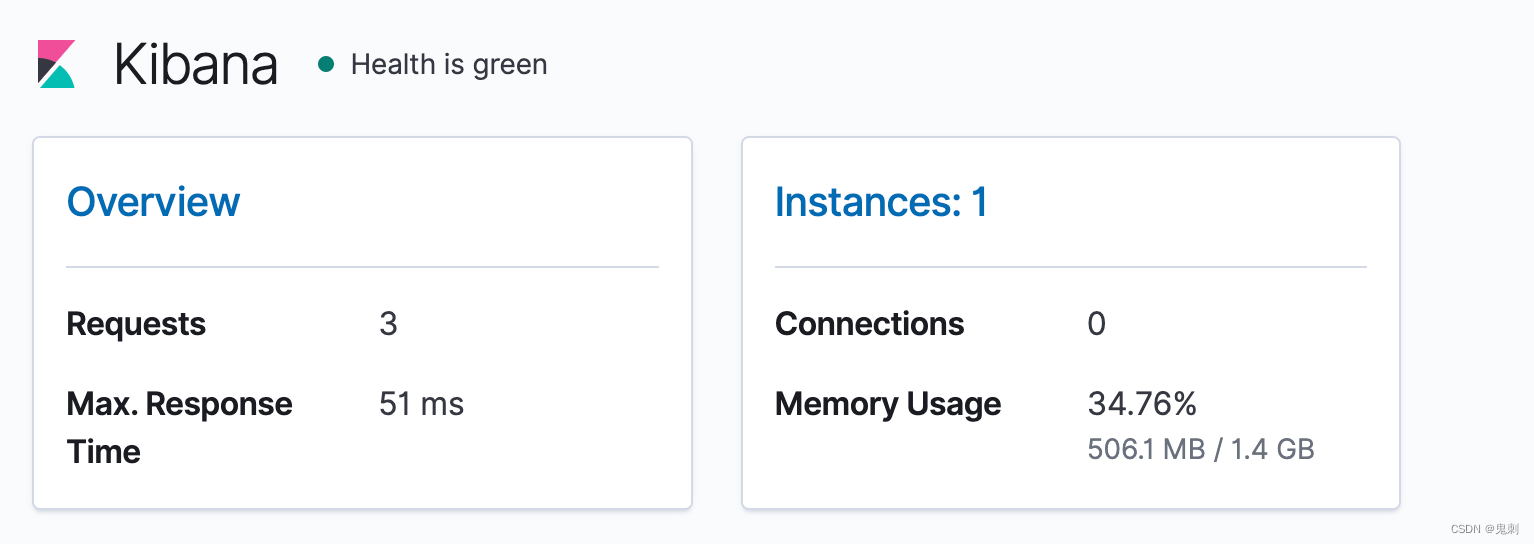Click the divider line under Overview
This screenshot has width=1534, height=544.
(x=362, y=267)
